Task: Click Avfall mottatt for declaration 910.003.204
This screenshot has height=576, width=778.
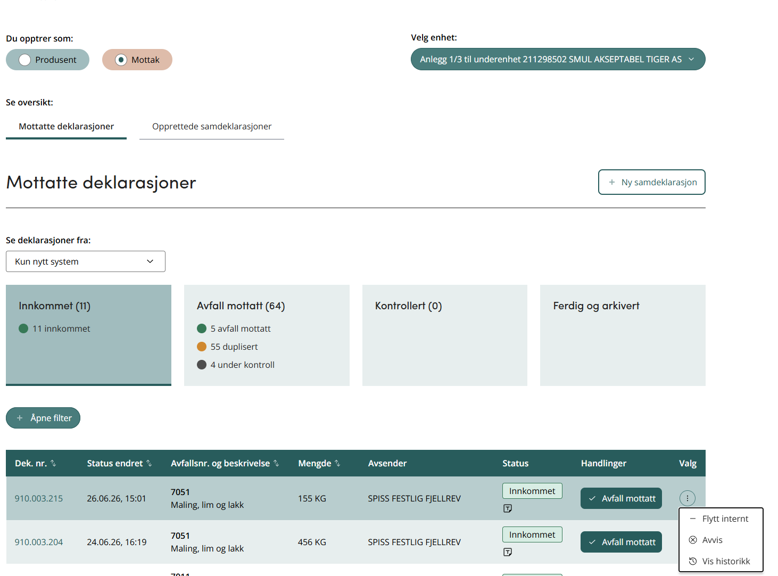Action: point(621,542)
